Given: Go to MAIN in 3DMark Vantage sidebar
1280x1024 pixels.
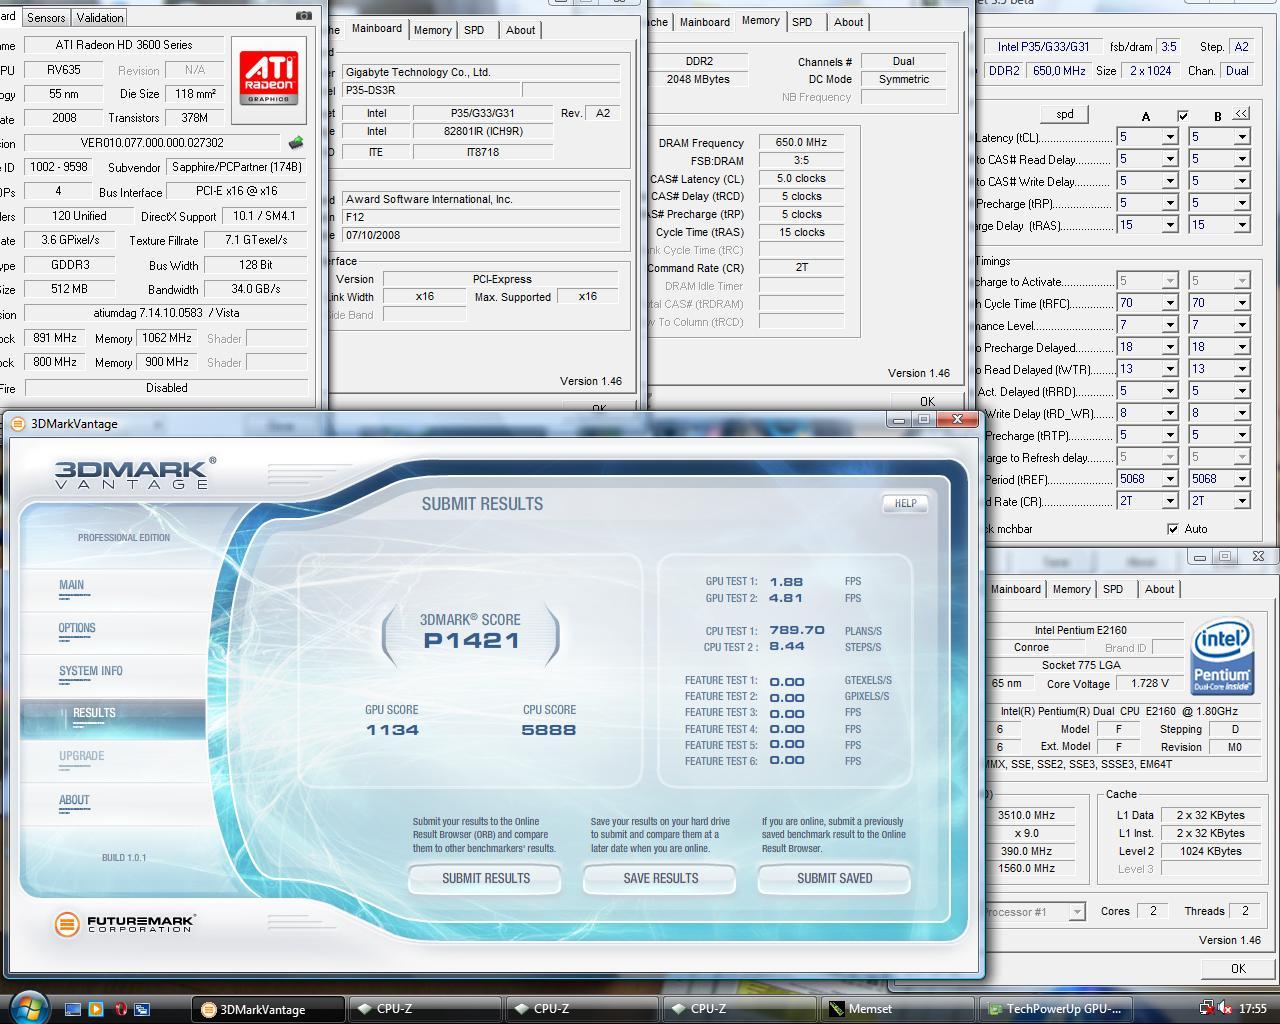Looking at the screenshot, I should click(71, 585).
